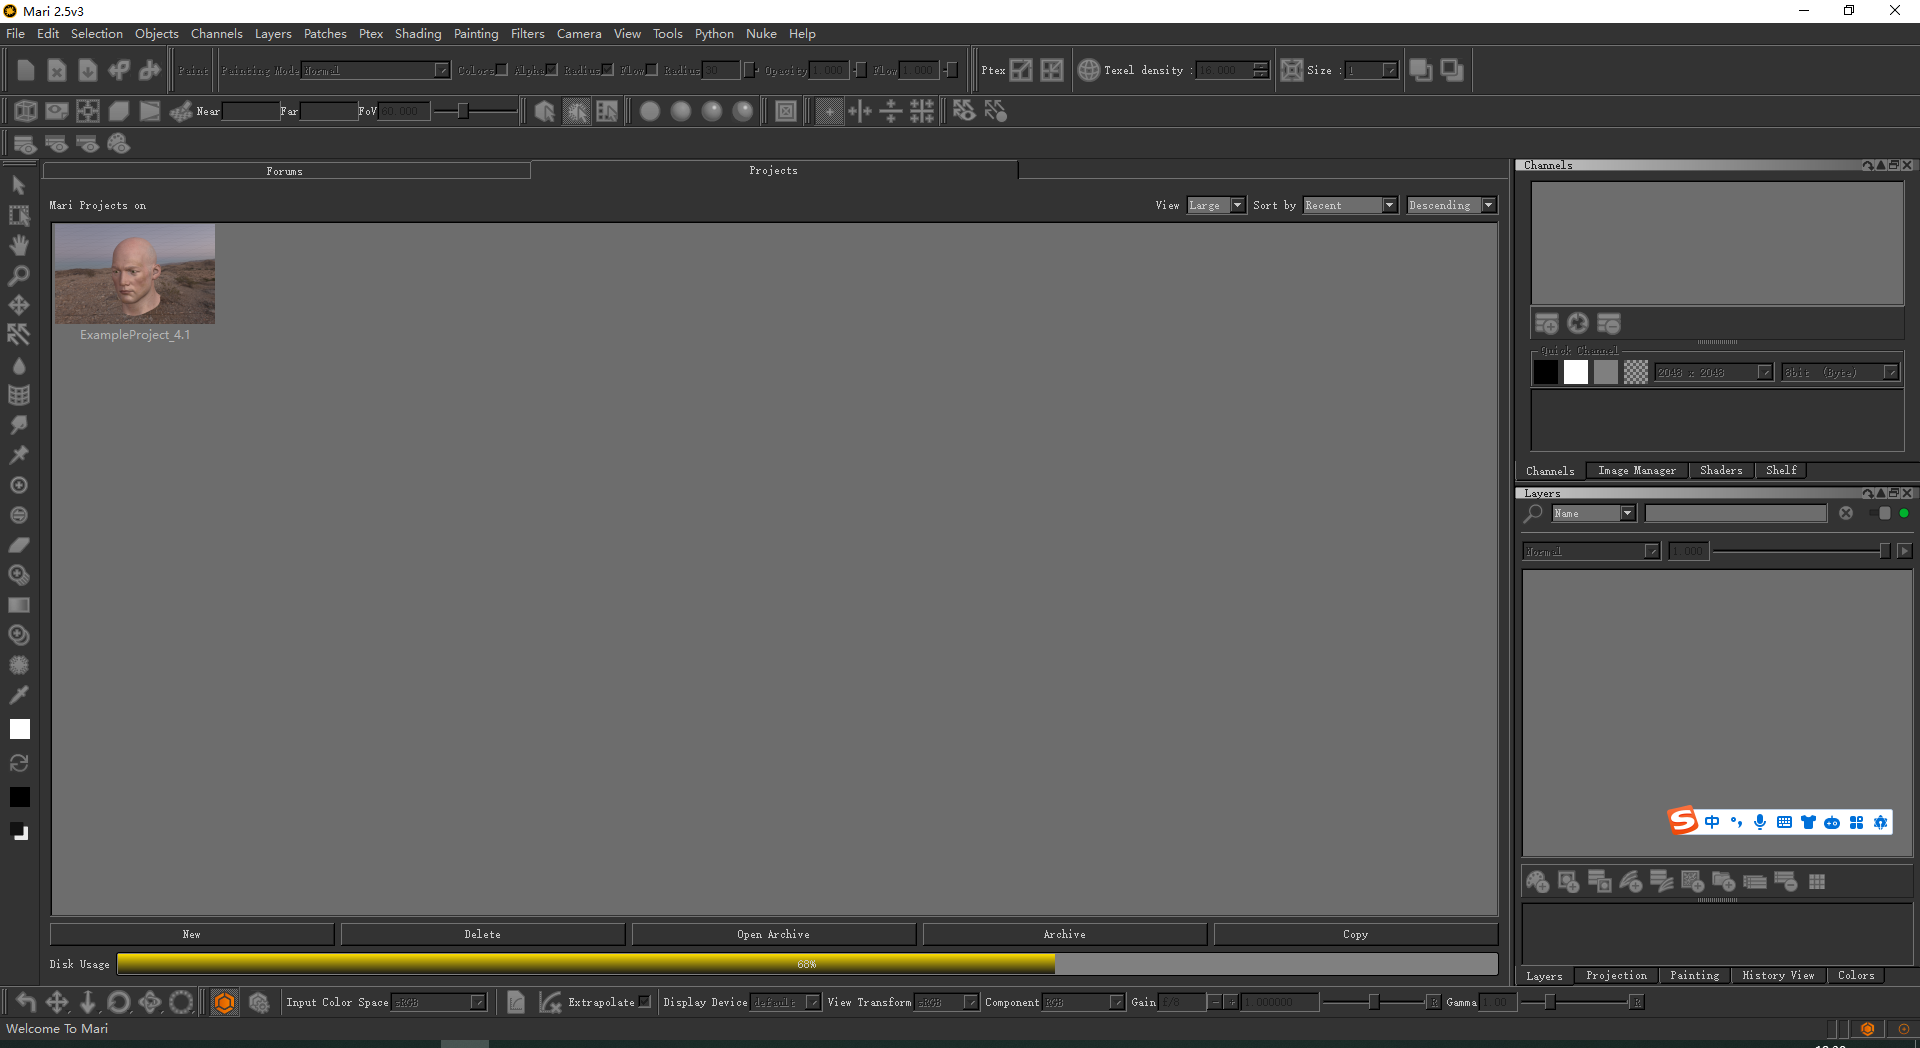Open the Shading menu
1920x1048 pixels.
point(417,33)
